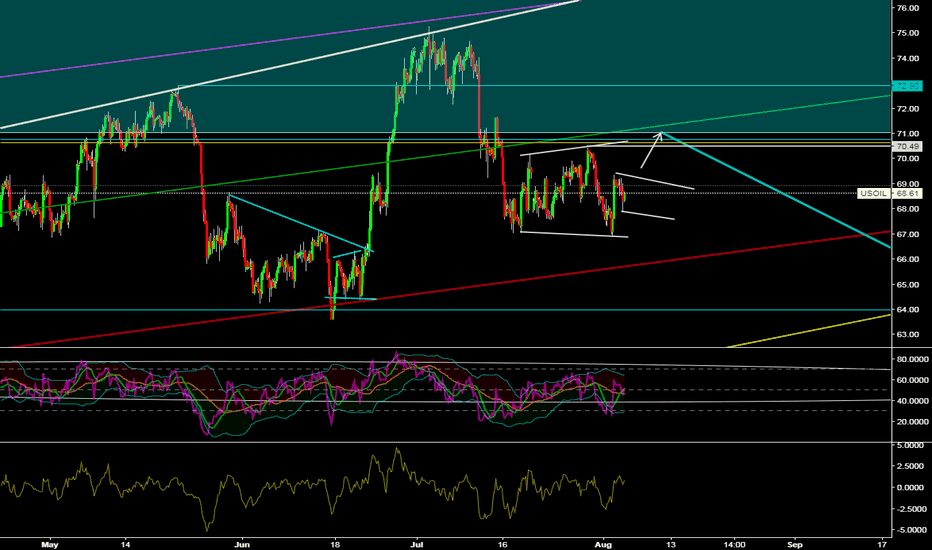Click the 80.0000 oscillator scale value
Viewport: 932px width, 550px height.
tap(912, 359)
